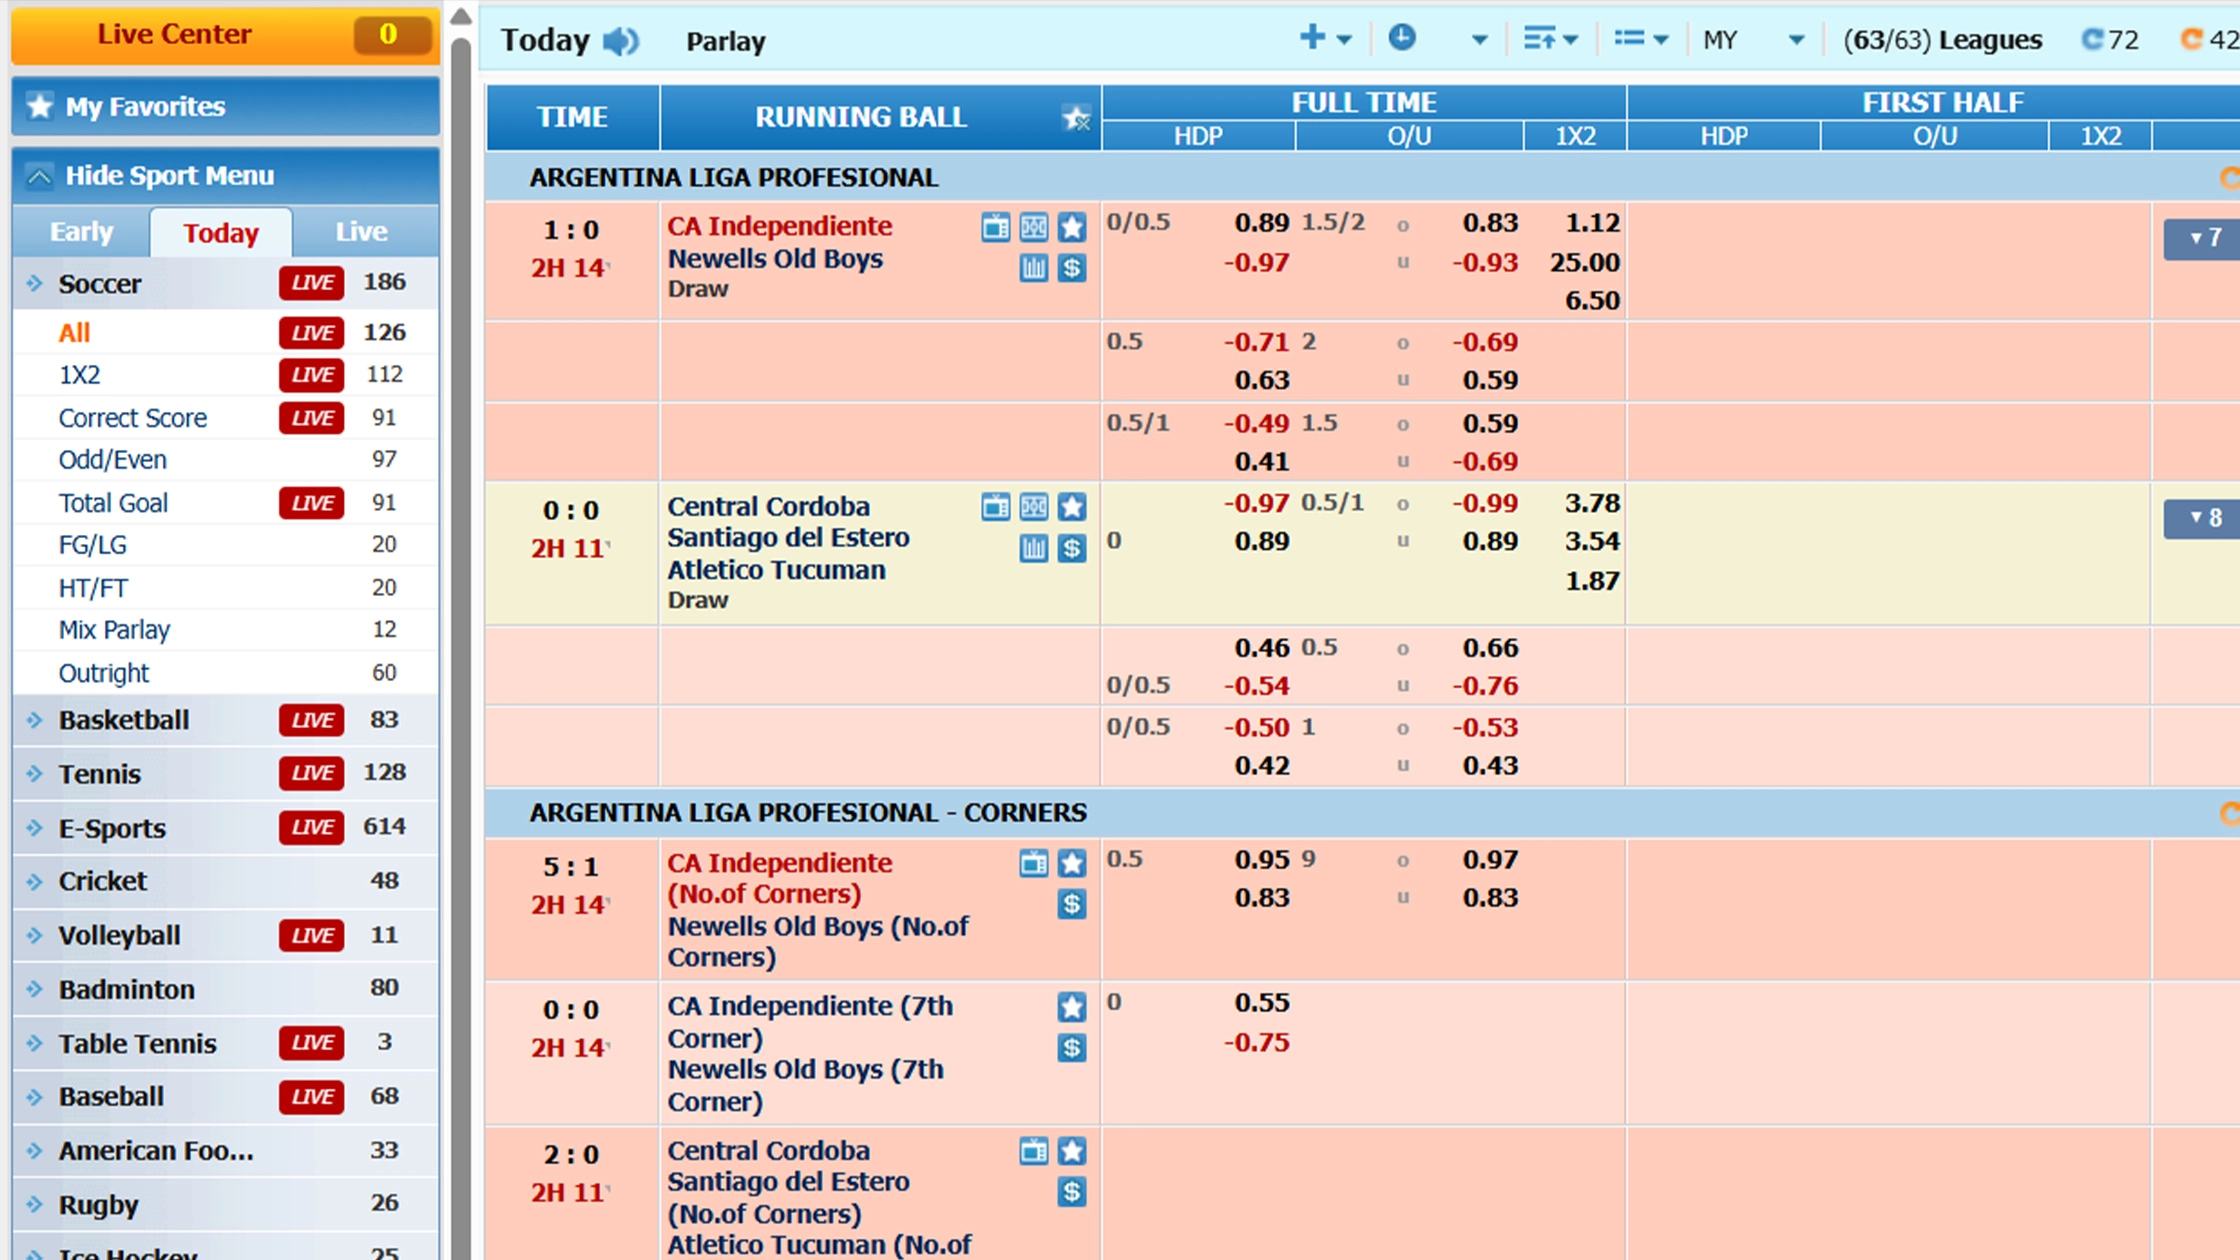Image resolution: width=2240 pixels, height=1260 pixels.
Task: Select the Total Goal market
Action: point(225,503)
